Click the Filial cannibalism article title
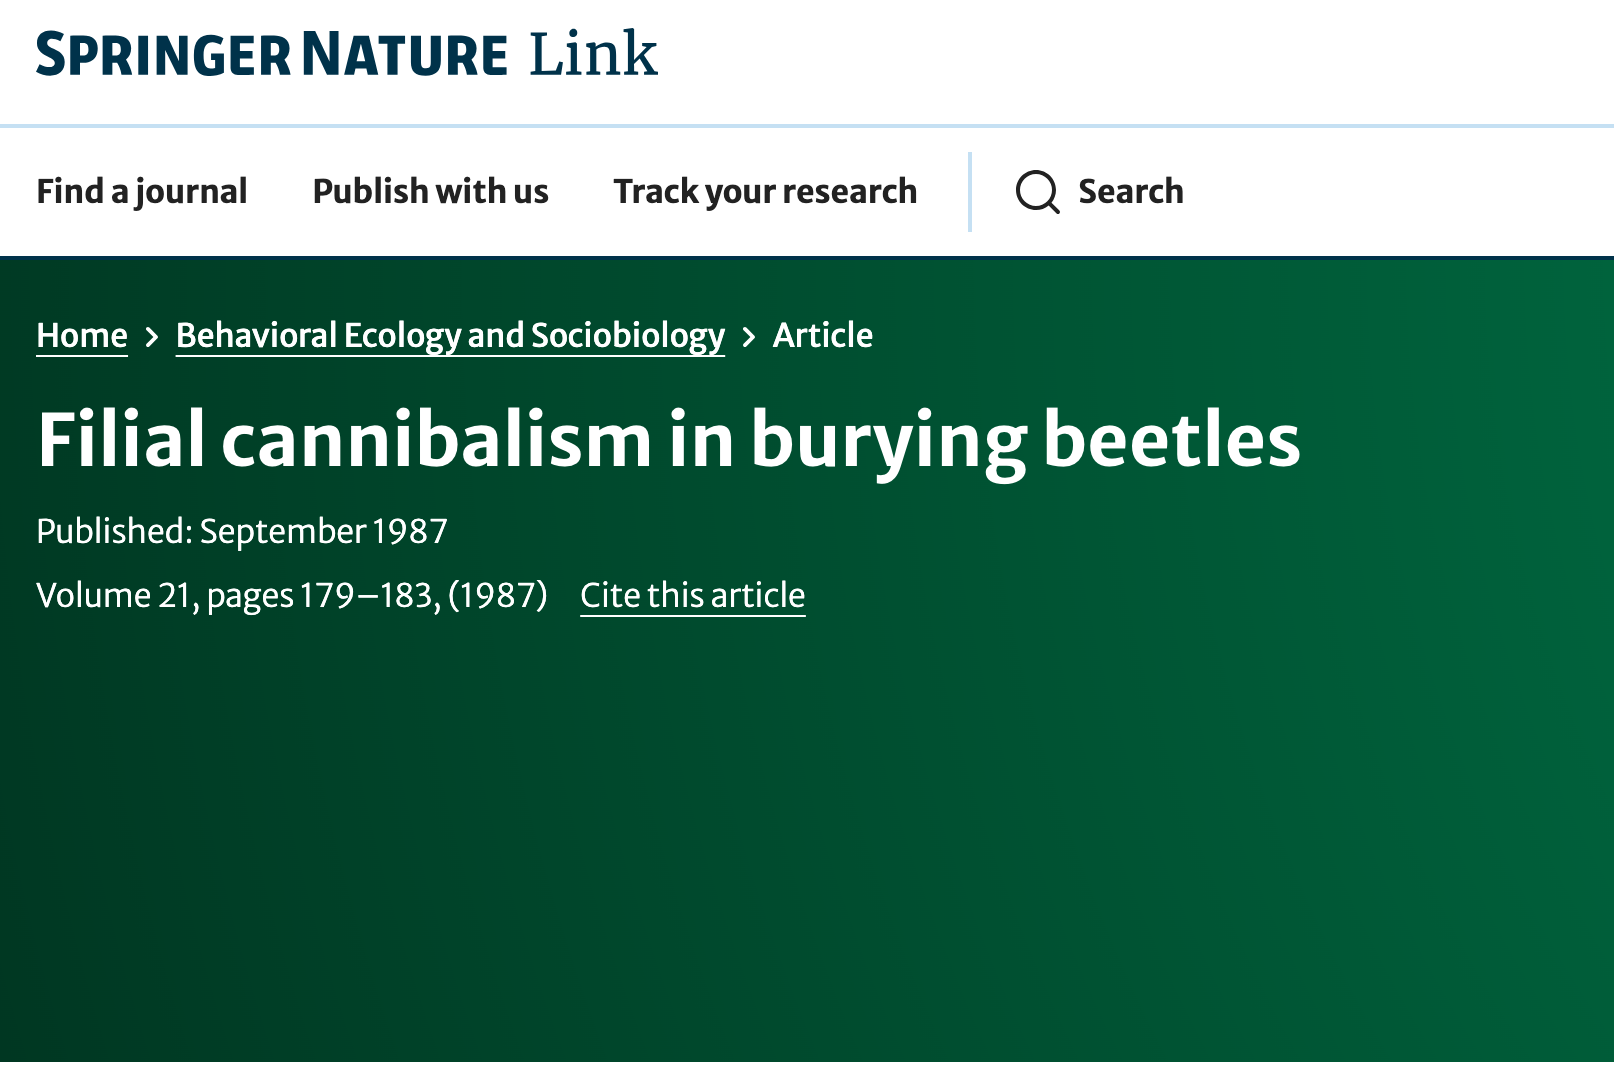 tap(668, 439)
